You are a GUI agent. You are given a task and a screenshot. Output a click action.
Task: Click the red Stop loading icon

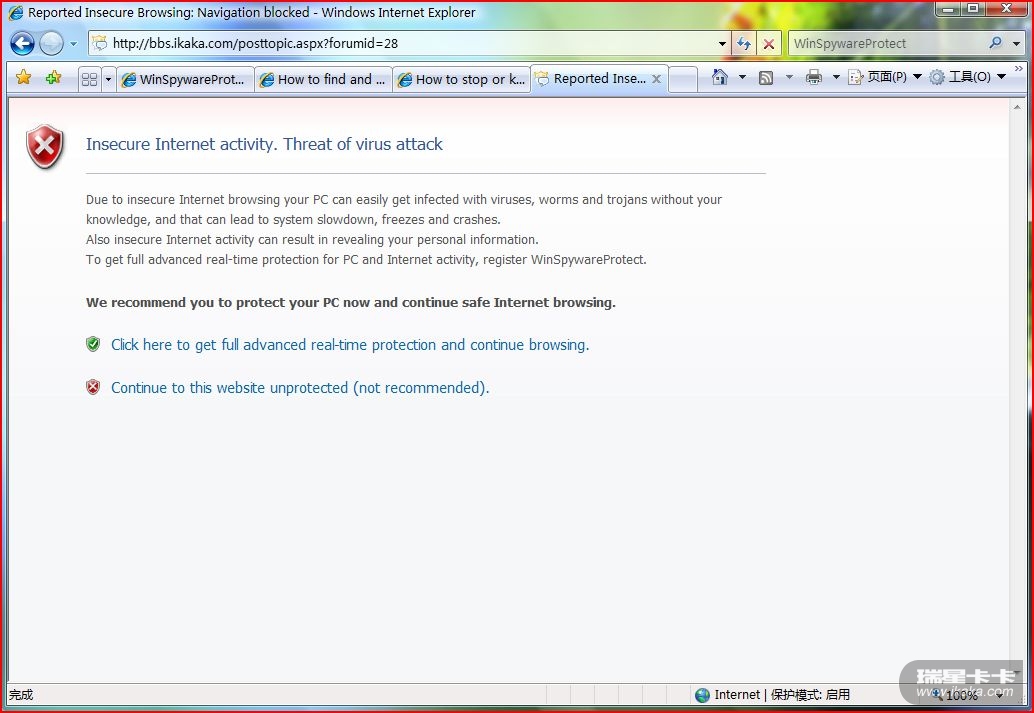tap(768, 44)
